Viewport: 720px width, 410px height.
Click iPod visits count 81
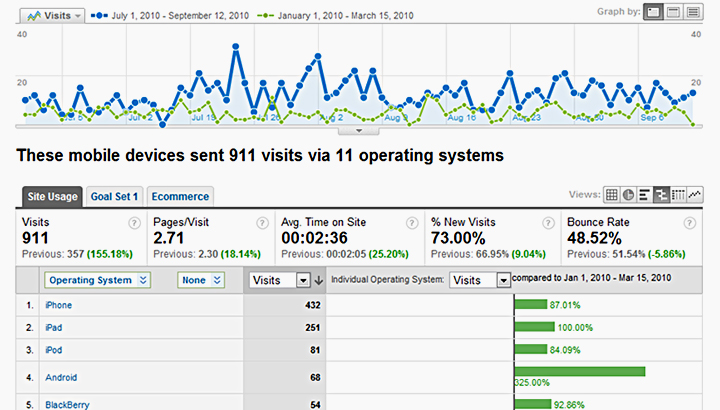[315, 350]
